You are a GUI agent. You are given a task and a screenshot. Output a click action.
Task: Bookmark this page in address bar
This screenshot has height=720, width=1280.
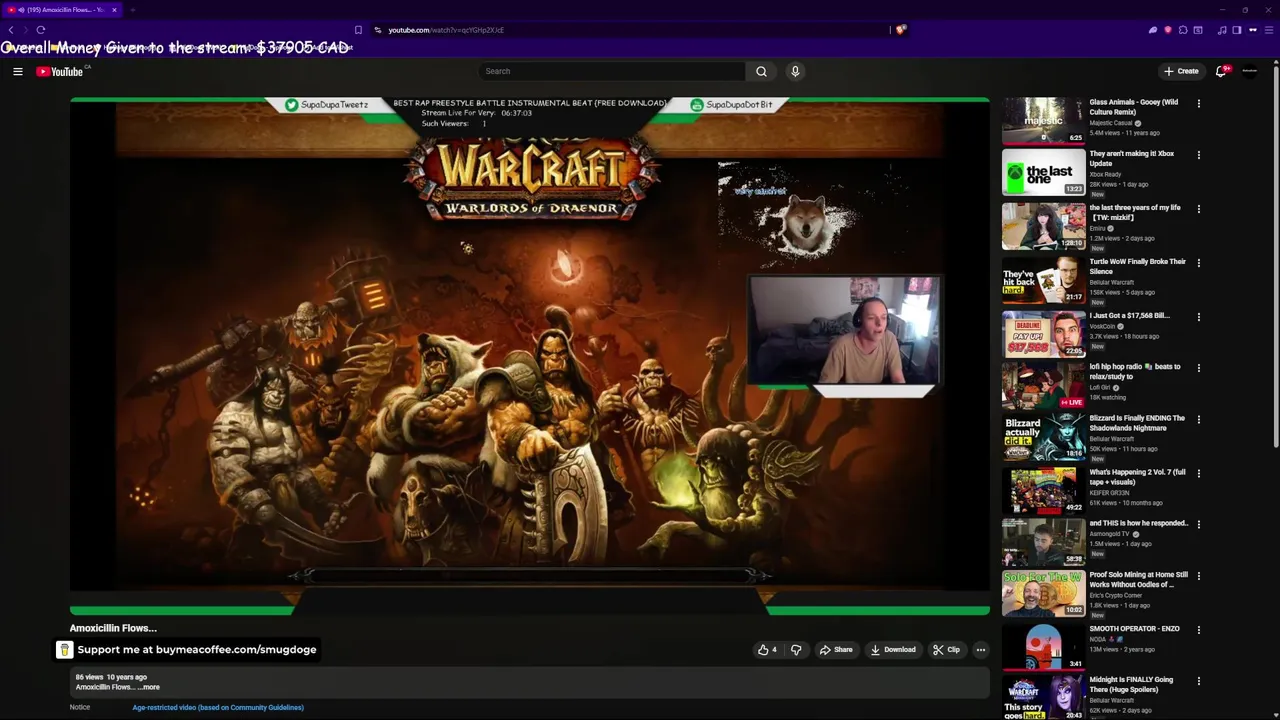(x=358, y=30)
